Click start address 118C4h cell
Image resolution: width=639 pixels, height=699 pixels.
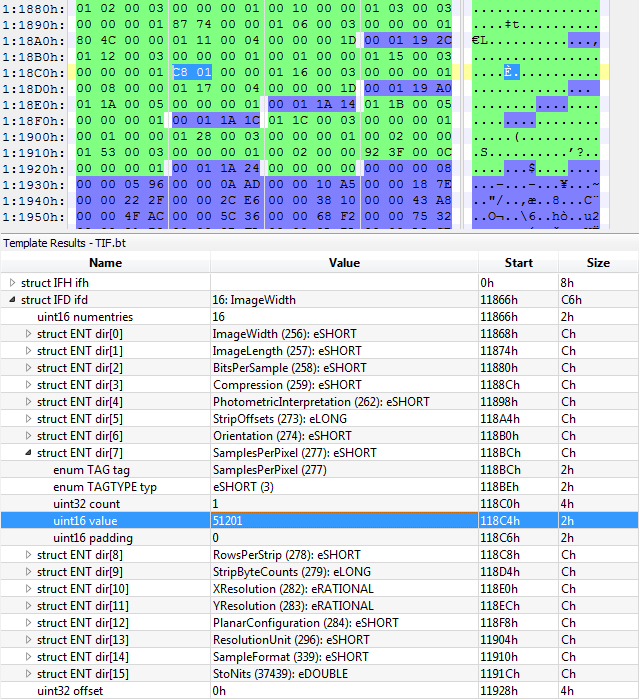pyautogui.click(x=518, y=521)
